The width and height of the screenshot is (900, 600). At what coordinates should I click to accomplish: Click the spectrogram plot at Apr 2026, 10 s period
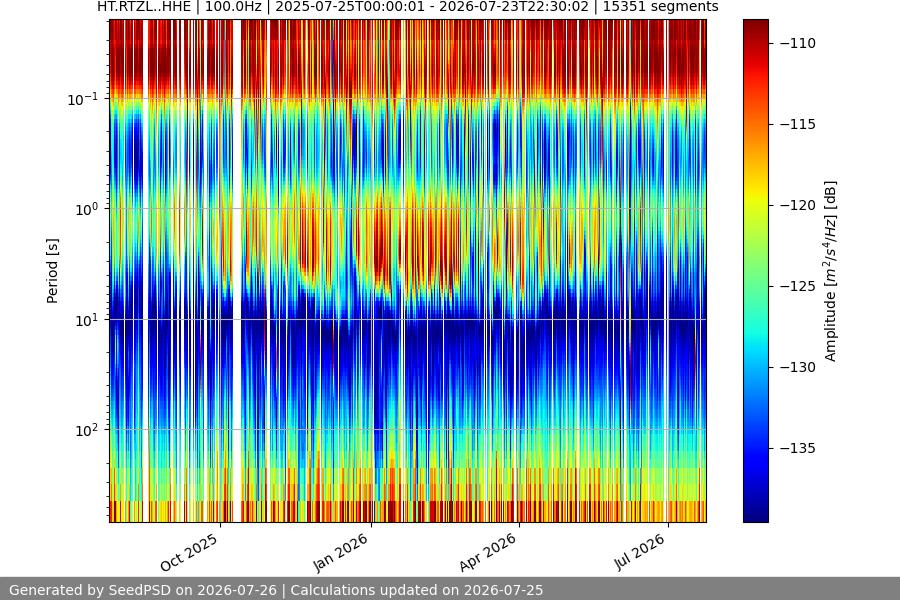tap(519, 320)
